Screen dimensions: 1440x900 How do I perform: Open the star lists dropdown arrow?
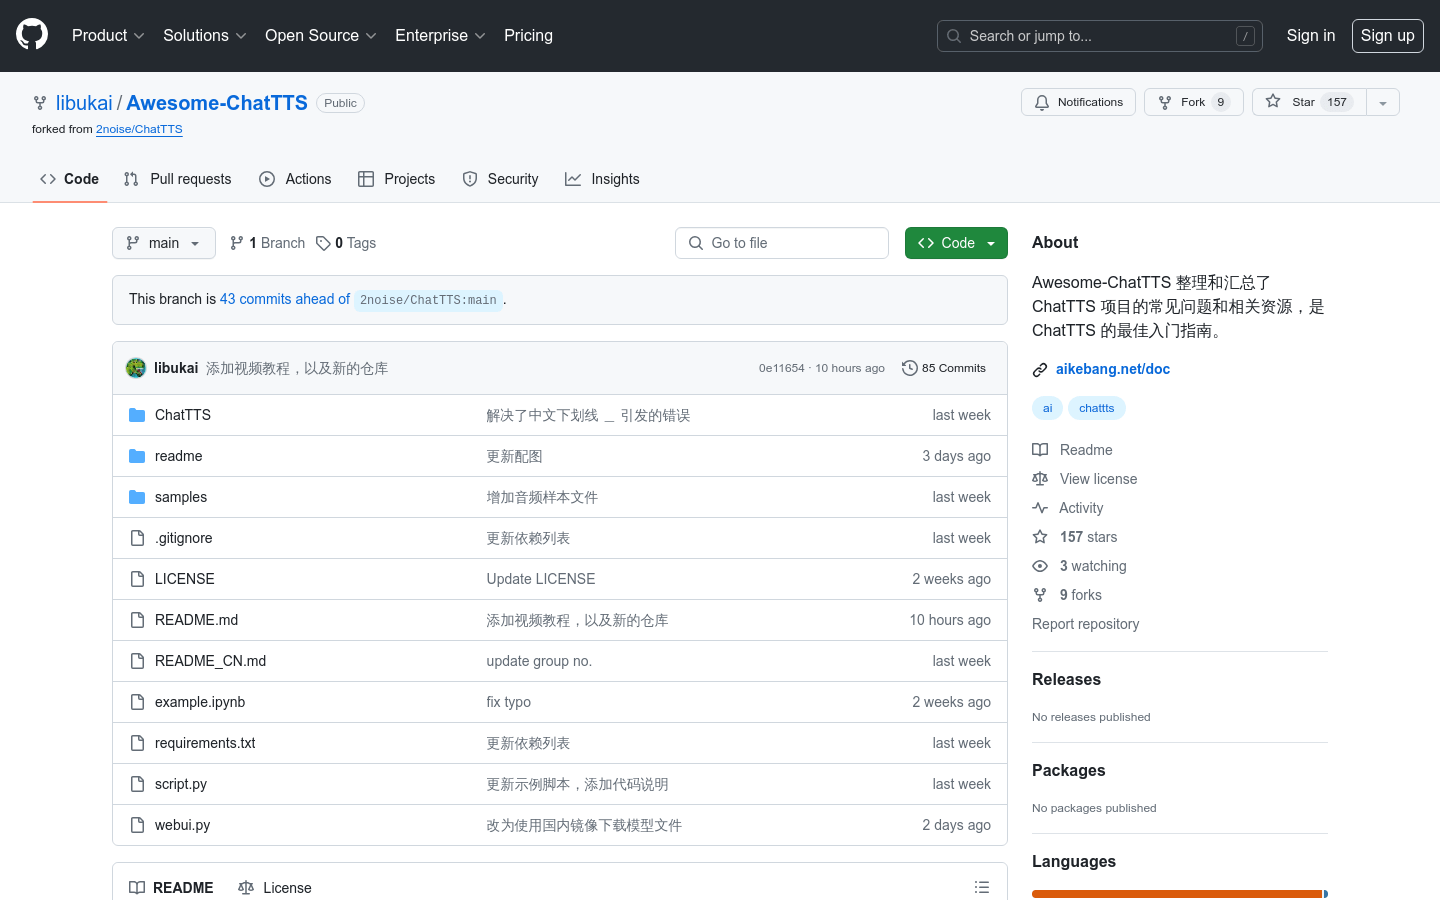(x=1383, y=102)
